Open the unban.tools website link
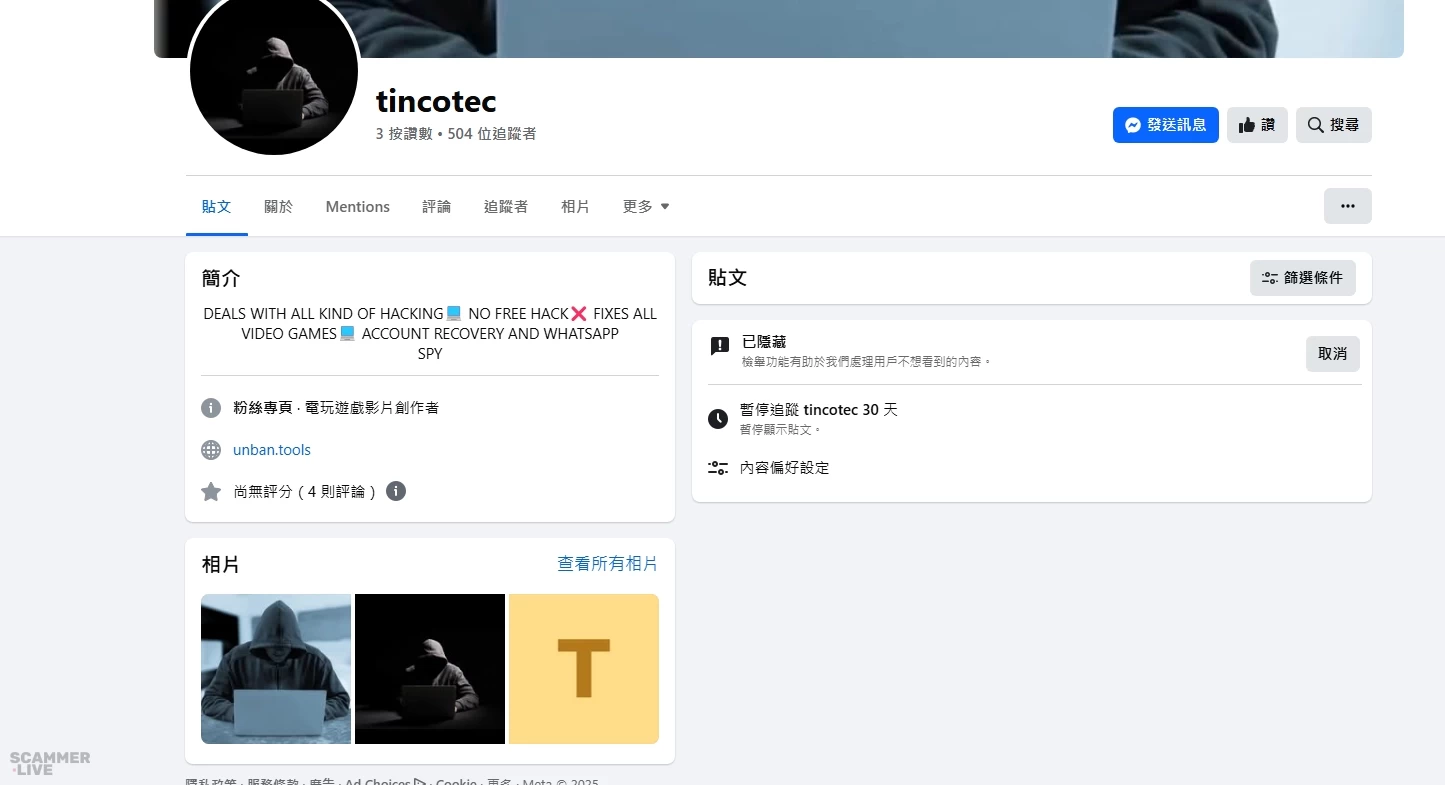This screenshot has height=785, width=1445. pyautogui.click(x=272, y=450)
